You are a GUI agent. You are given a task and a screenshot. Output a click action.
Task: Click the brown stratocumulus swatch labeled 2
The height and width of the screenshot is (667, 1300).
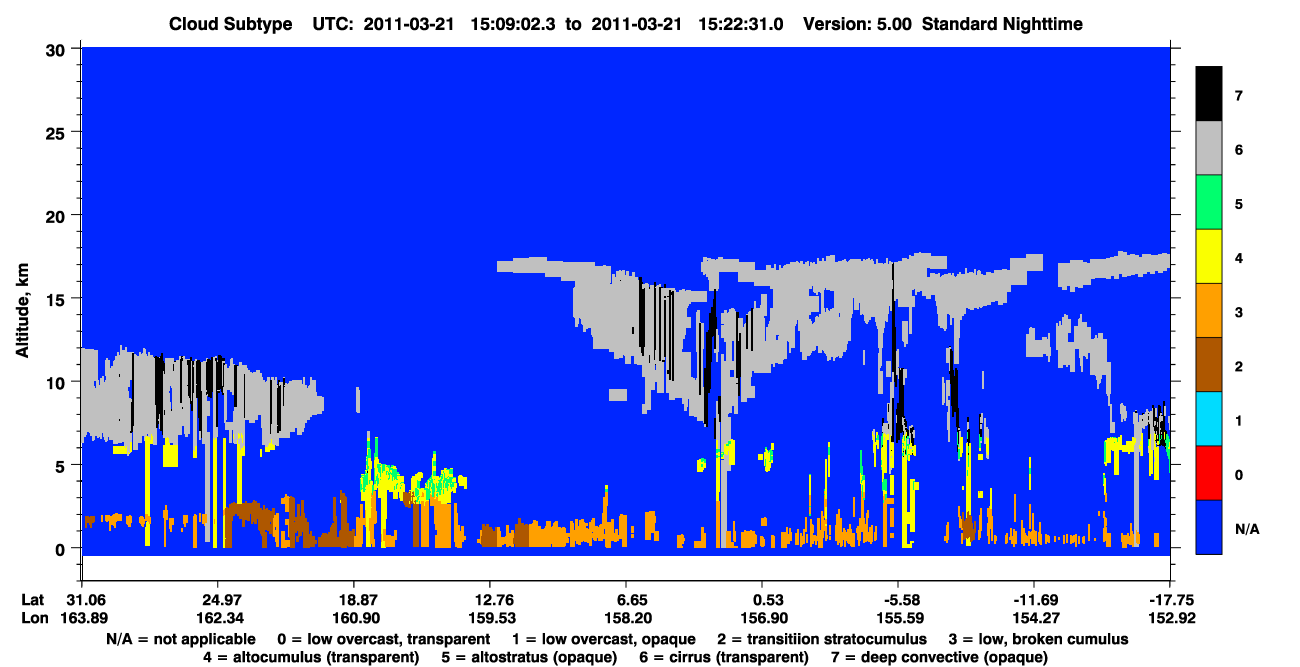point(1209,364)
